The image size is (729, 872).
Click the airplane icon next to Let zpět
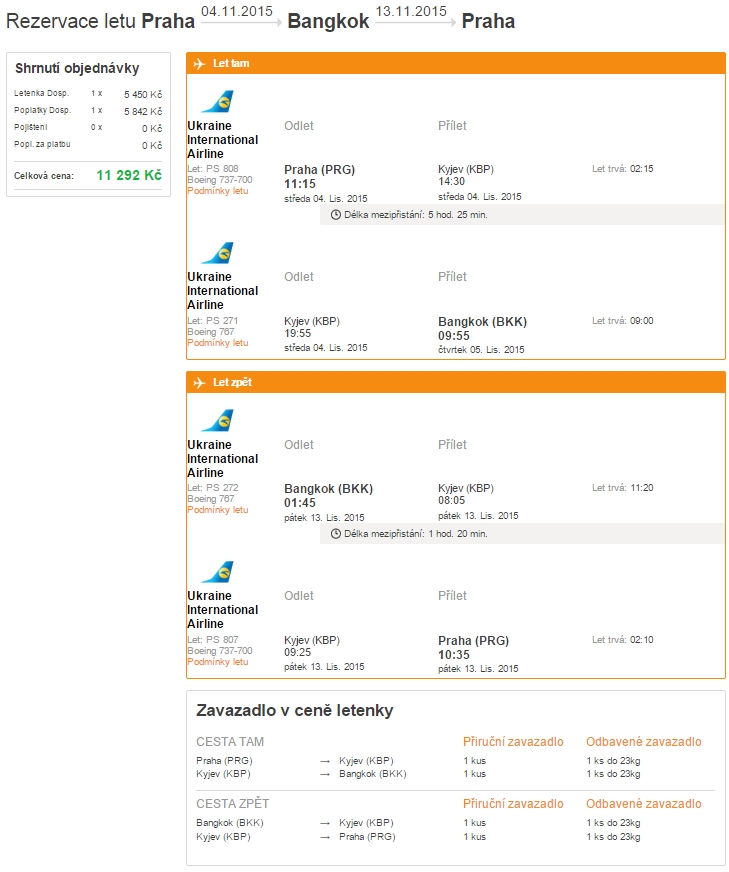(199, 383)
